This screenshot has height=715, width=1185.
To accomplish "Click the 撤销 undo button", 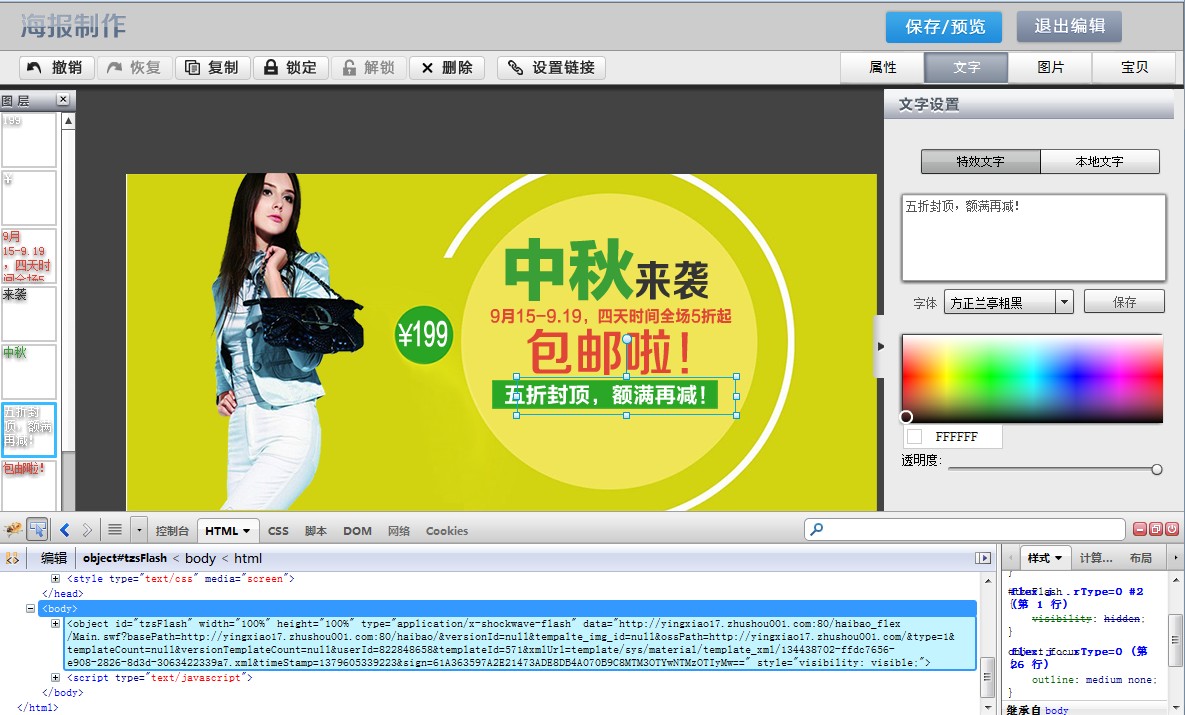I will point(56,67).
